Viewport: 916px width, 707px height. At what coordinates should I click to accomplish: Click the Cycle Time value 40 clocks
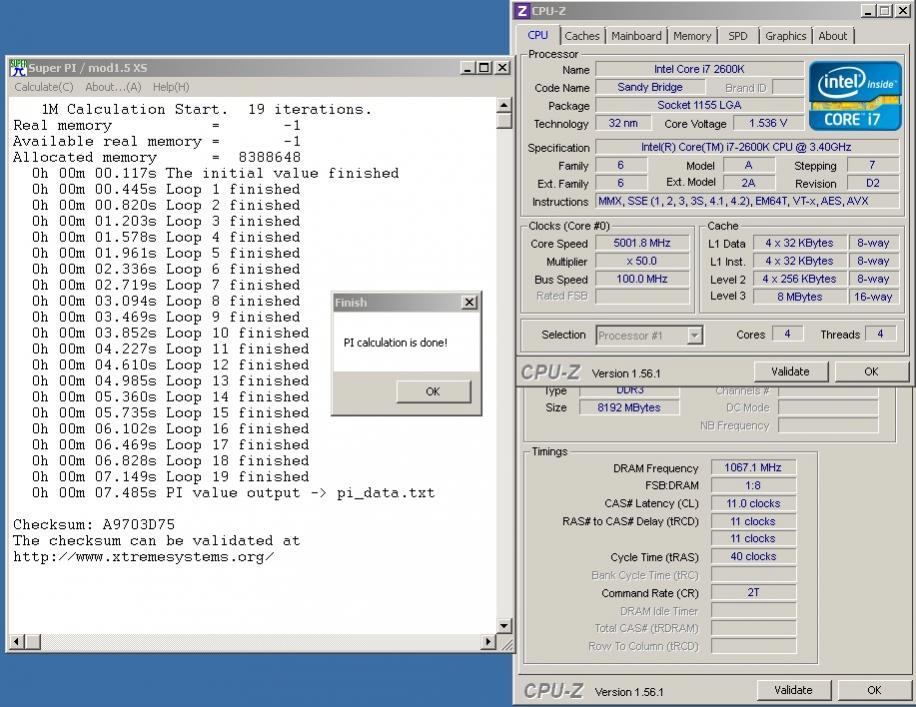point(752,557)
